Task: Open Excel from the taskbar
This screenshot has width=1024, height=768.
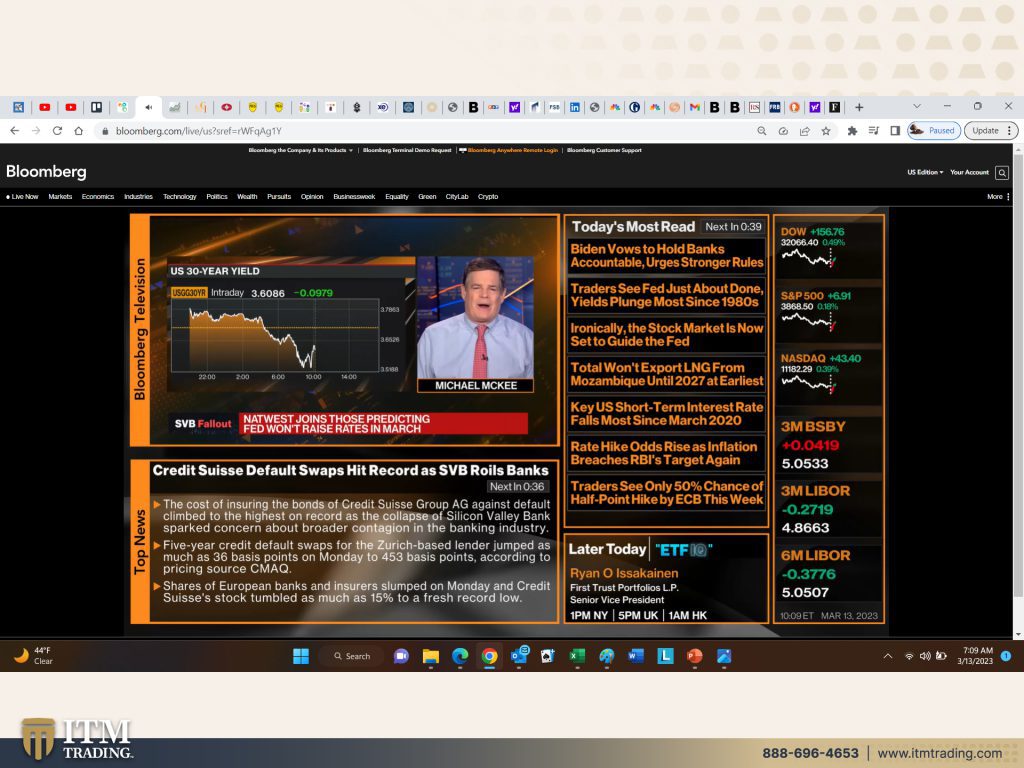Action: [x=577, y=656]
